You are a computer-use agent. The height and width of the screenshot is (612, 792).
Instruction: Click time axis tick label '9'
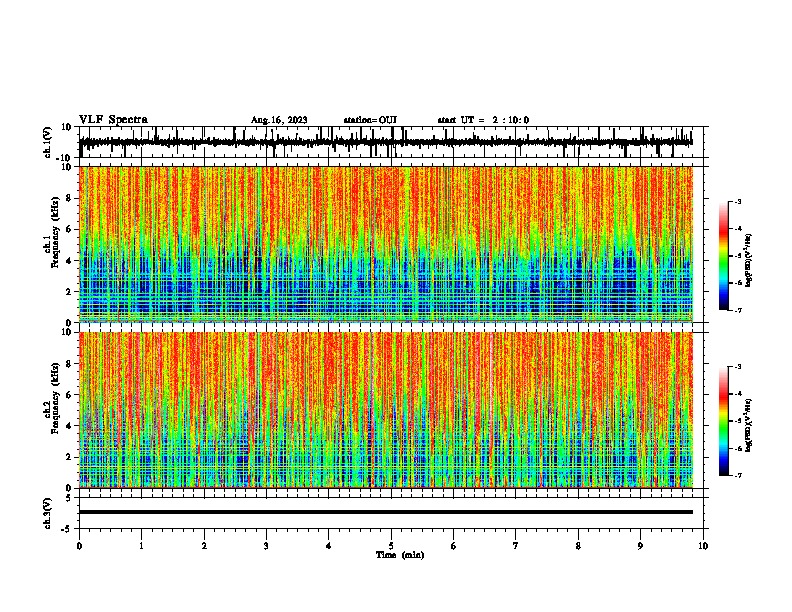640,546
